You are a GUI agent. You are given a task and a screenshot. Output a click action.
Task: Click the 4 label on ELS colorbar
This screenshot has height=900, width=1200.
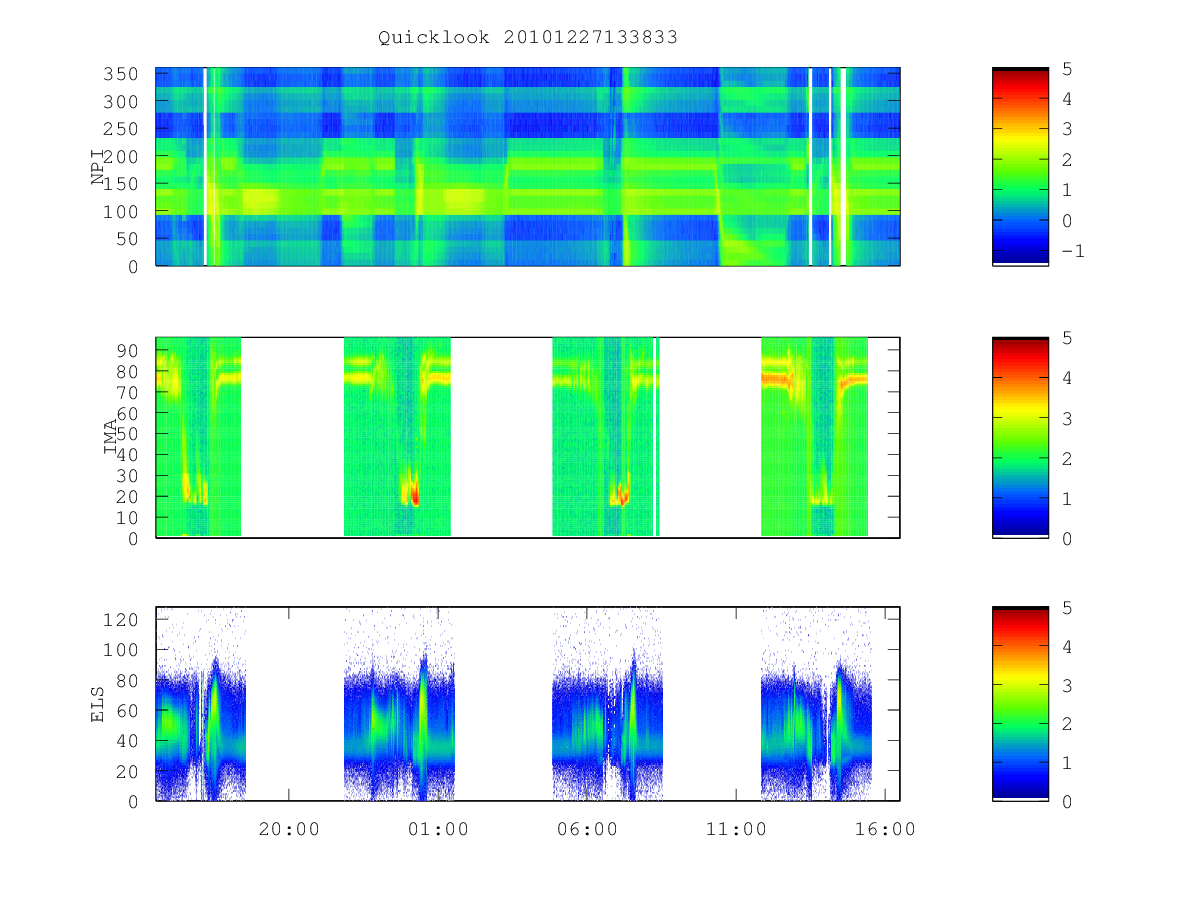(1069, 647)
